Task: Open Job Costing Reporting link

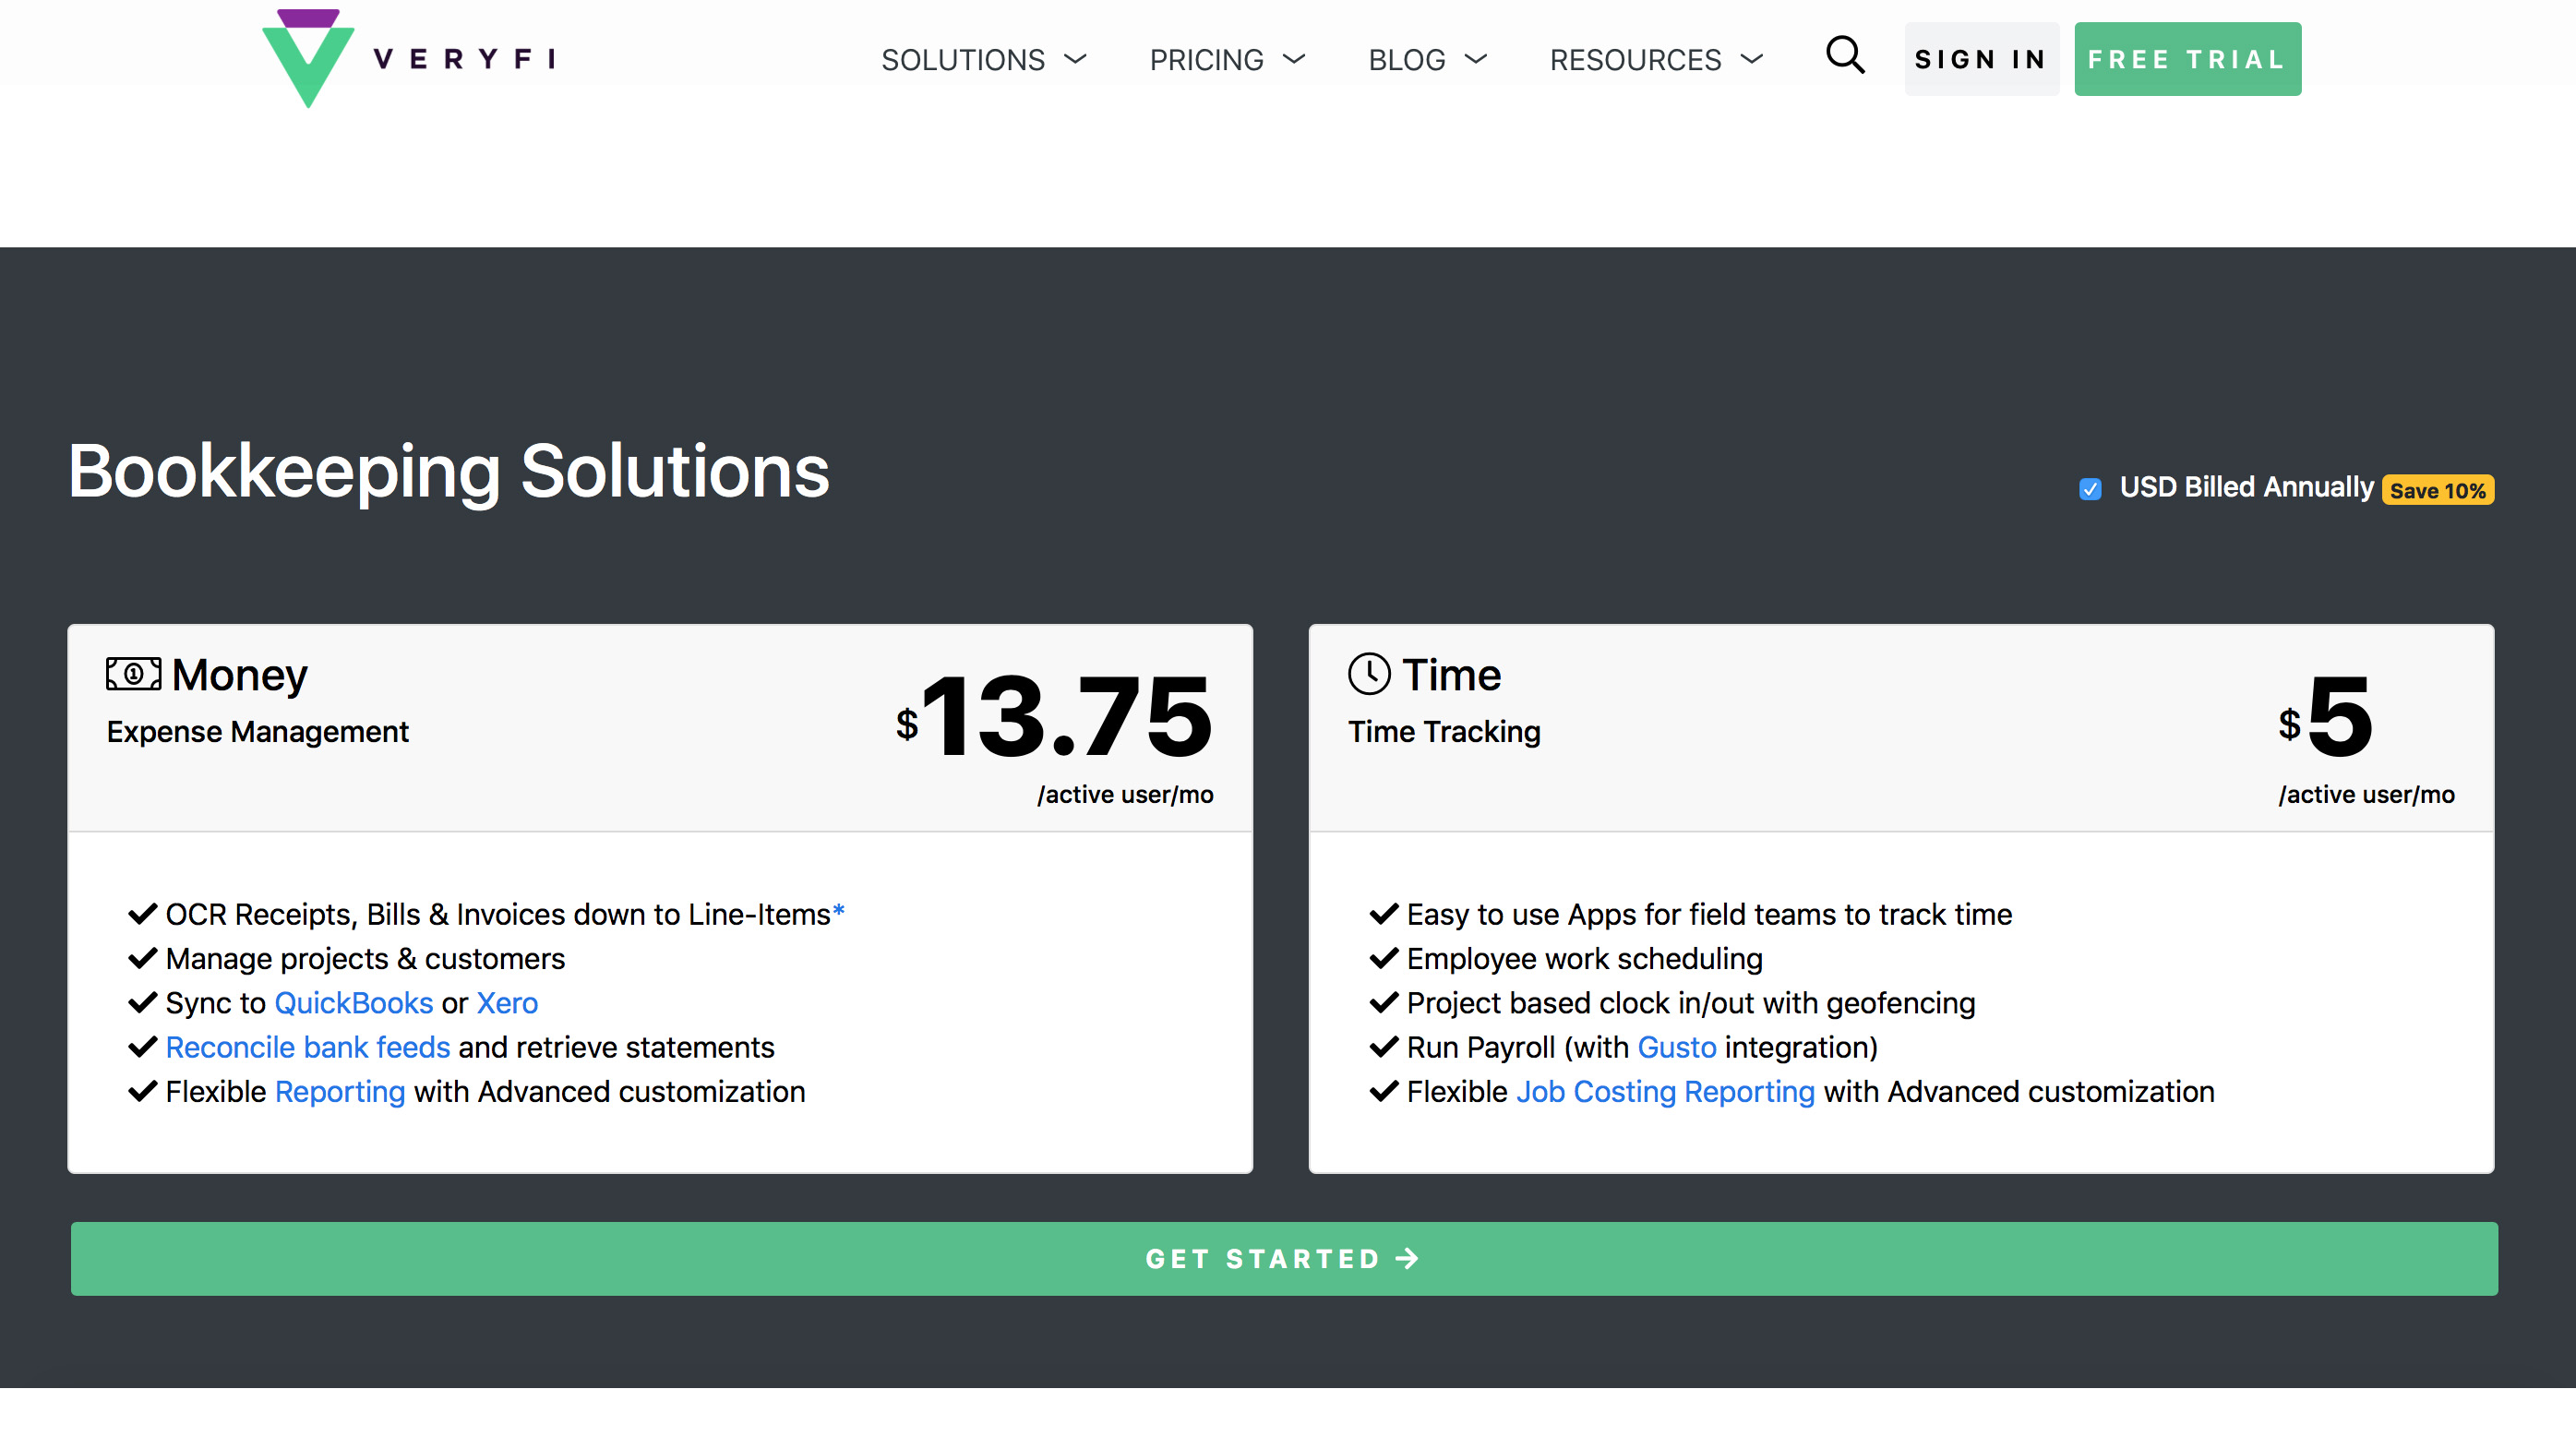Action: (x=1665, y=1092)
